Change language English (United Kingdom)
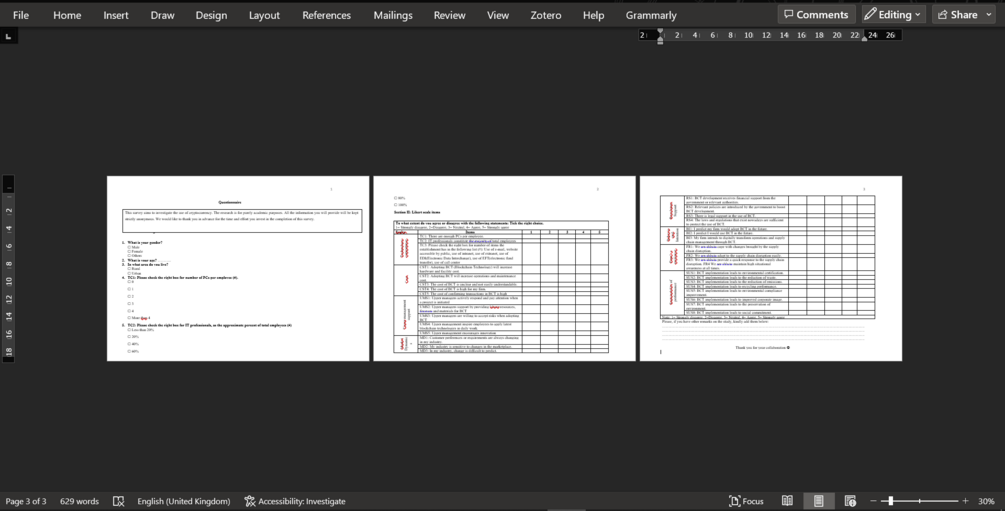 click(x=183, y=501)
